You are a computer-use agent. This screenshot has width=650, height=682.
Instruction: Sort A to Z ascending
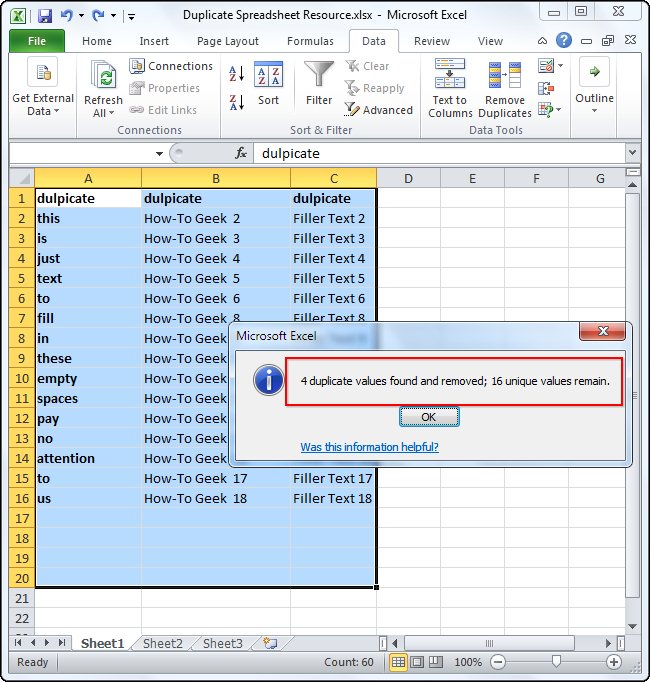237,74
